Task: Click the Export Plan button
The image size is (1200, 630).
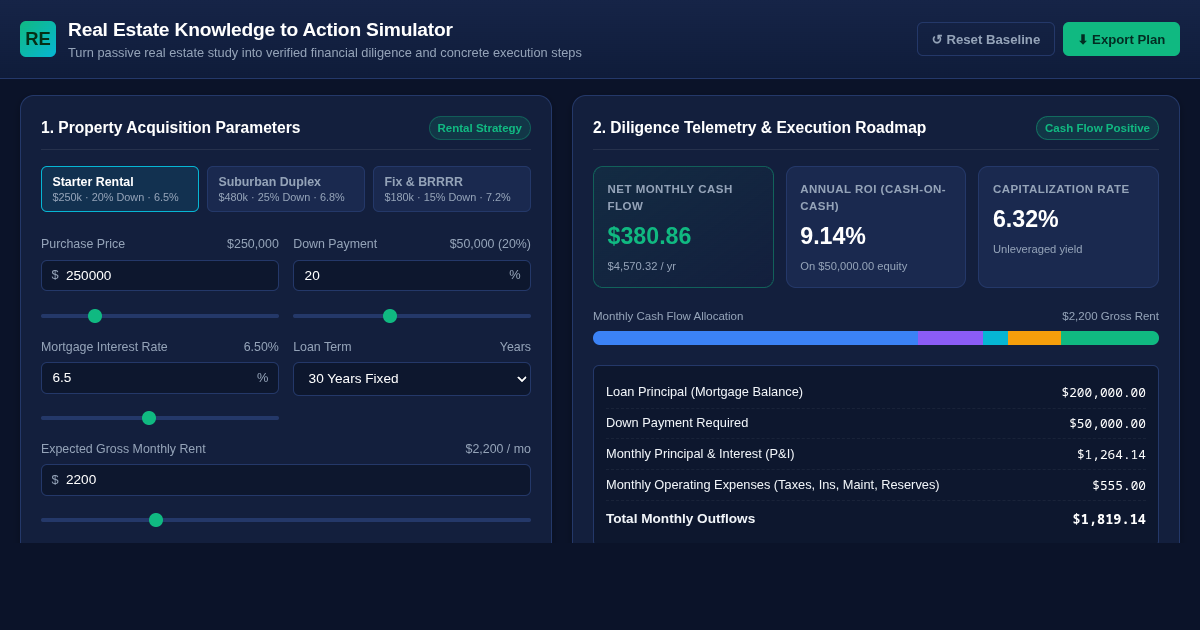Action: click(x=1121, y=39)
